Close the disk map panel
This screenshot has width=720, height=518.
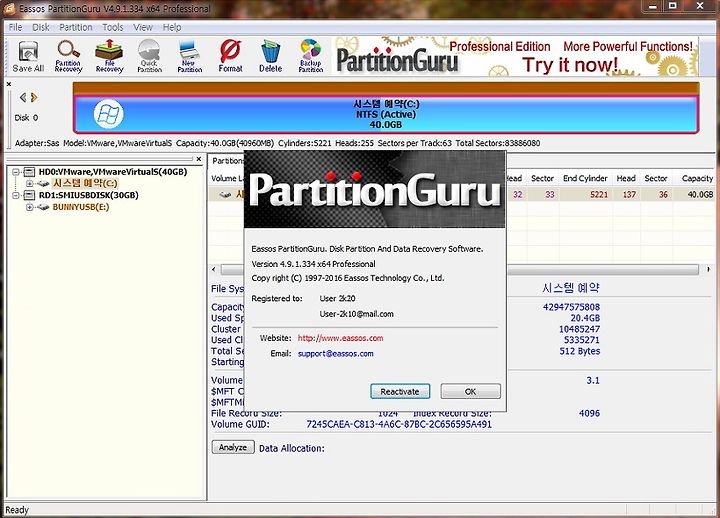[x=9, y=84]
